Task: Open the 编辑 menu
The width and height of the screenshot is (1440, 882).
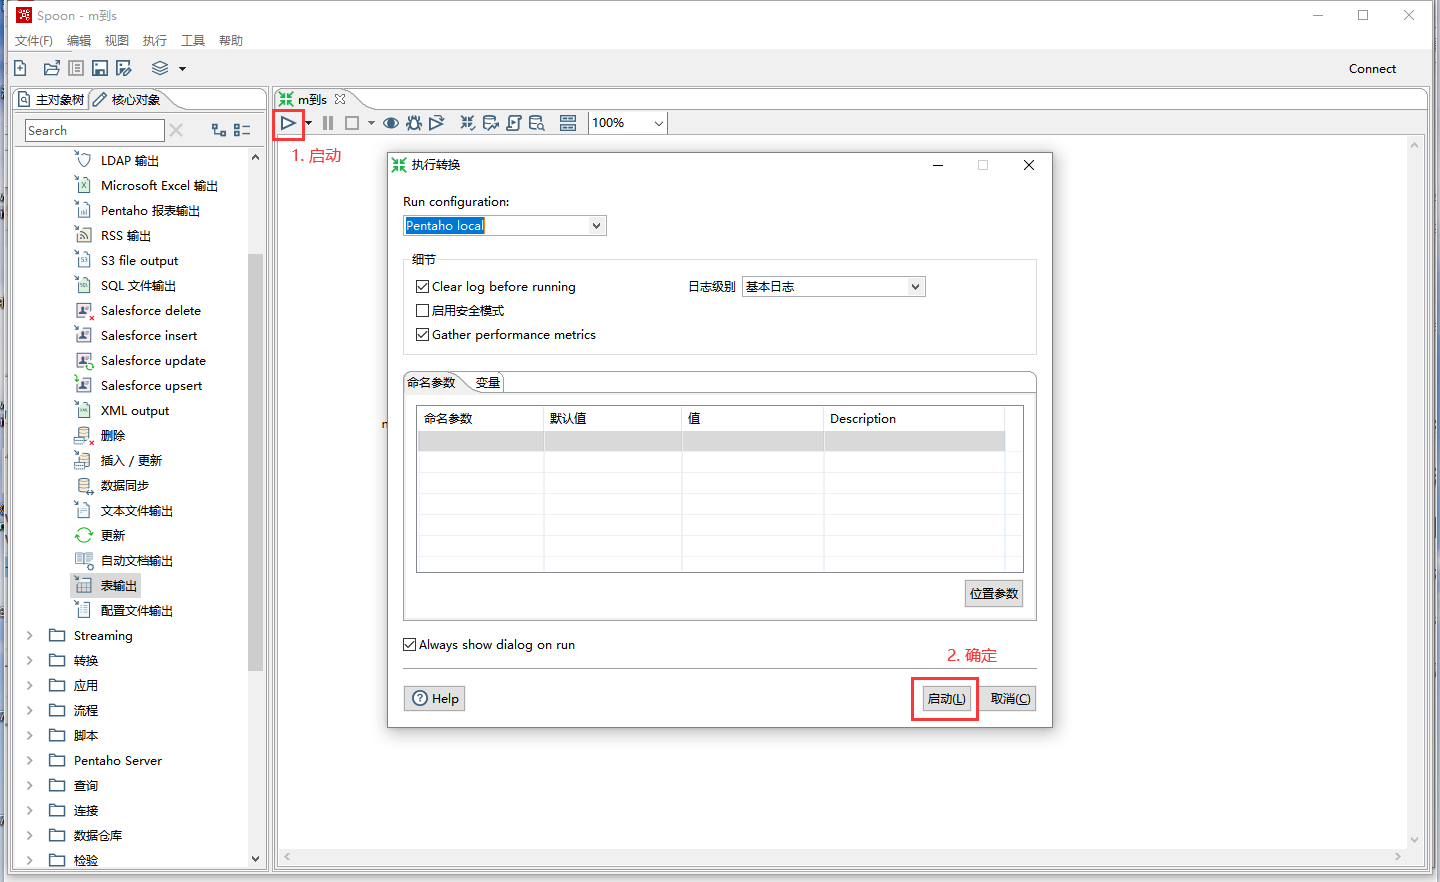Action: click(x=79, y=40)
